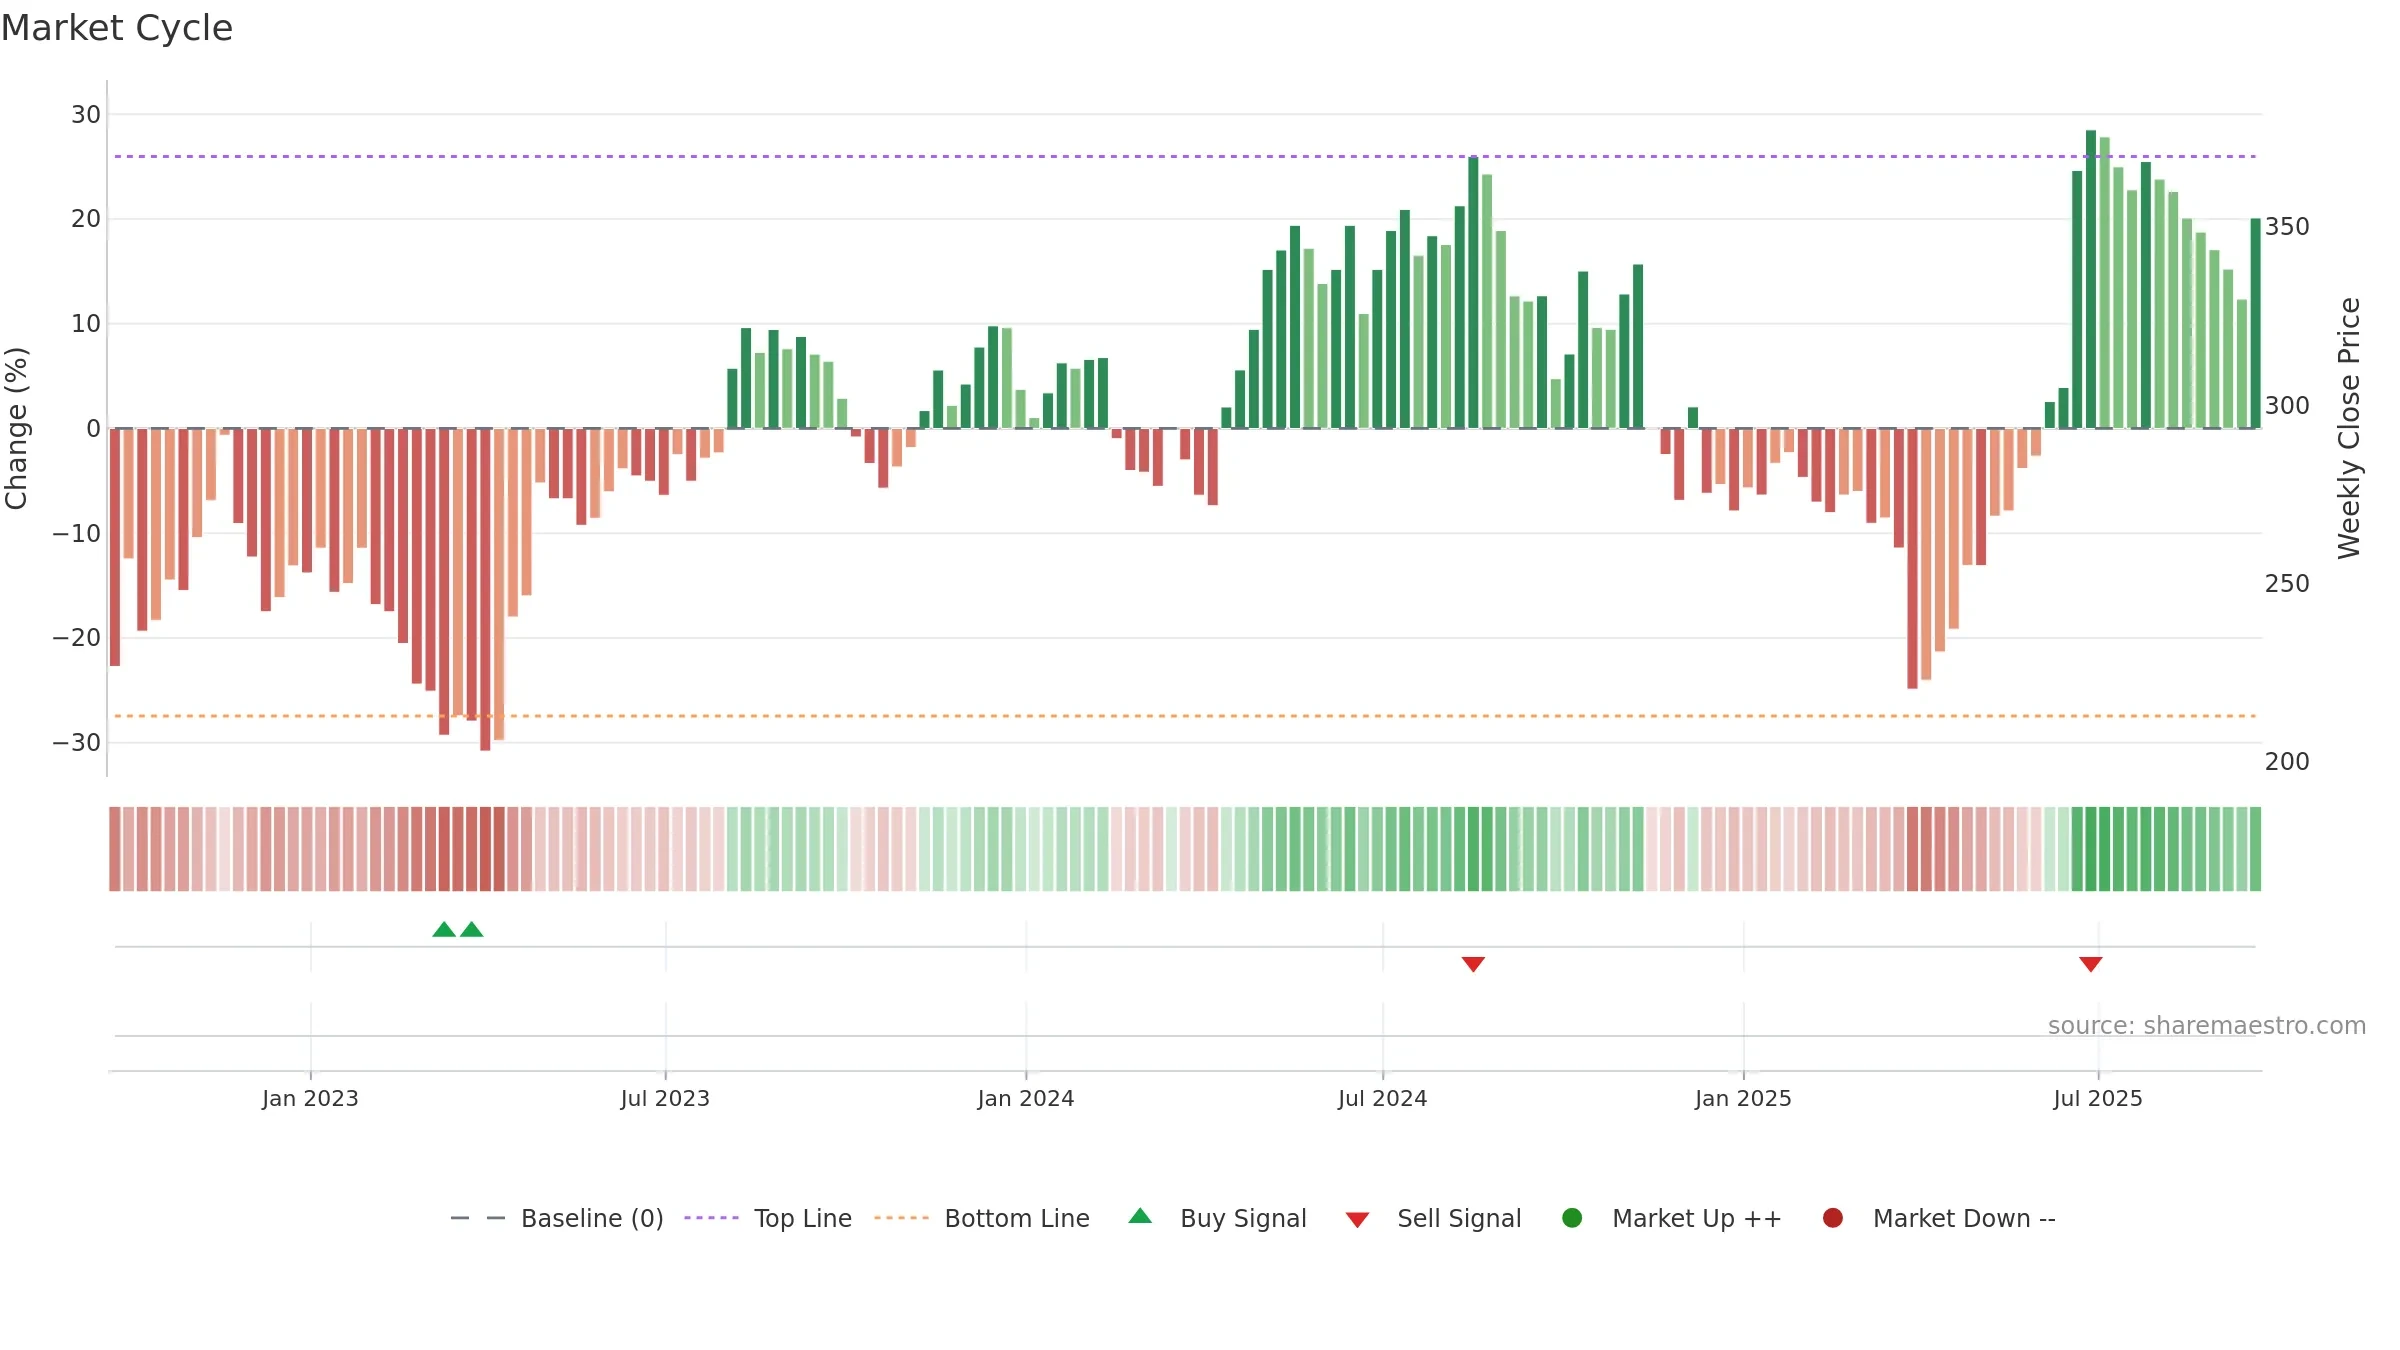Click the Change (%) axis title

click(x=17, y=428)
